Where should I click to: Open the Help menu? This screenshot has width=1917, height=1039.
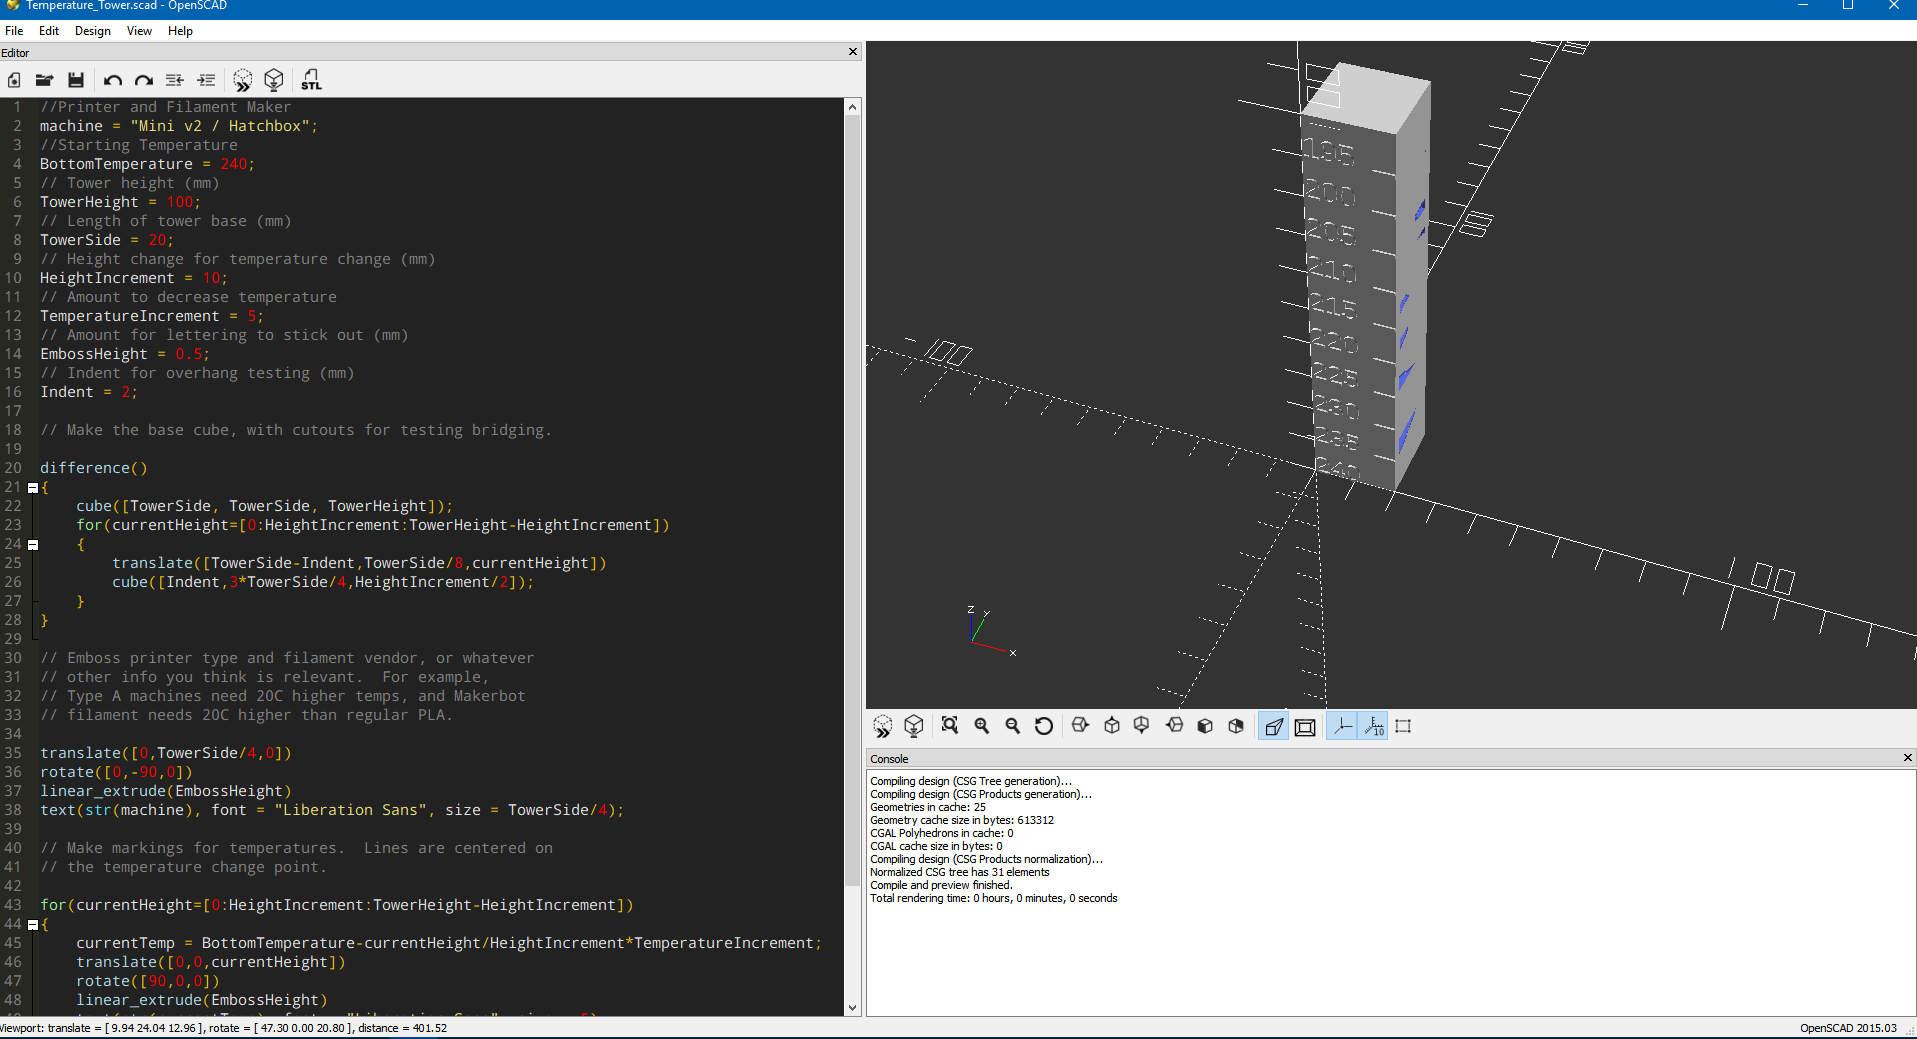coord(180,31)
